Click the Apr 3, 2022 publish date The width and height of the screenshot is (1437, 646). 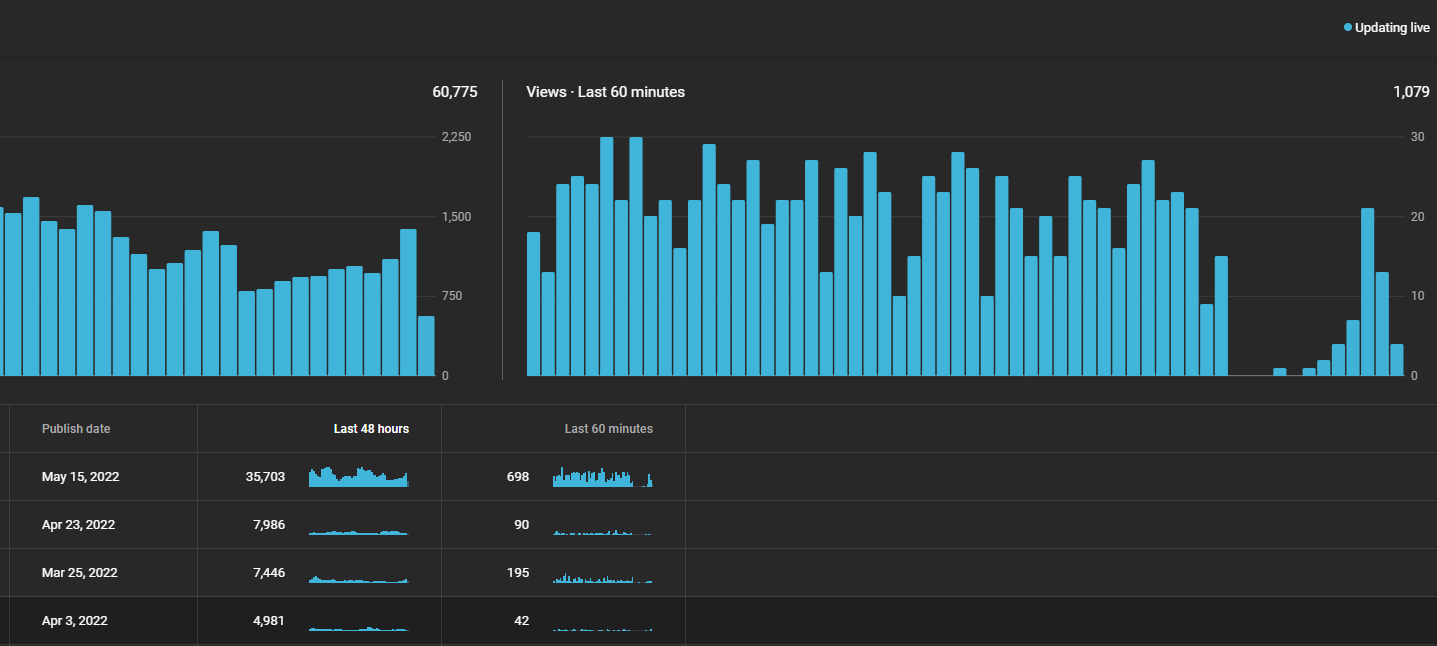click(75, 621)
